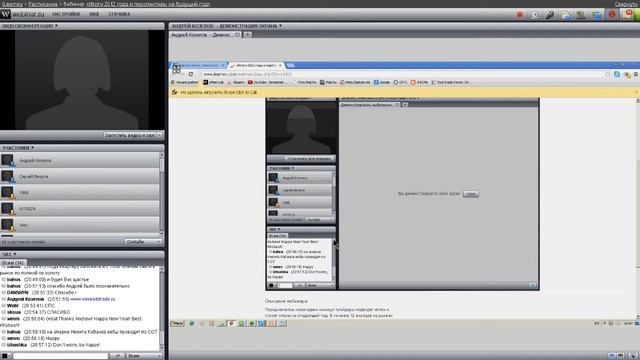Click the bookmark star icon in shared browser
This screenshot has width=640, height=360.
coord(607,74)
